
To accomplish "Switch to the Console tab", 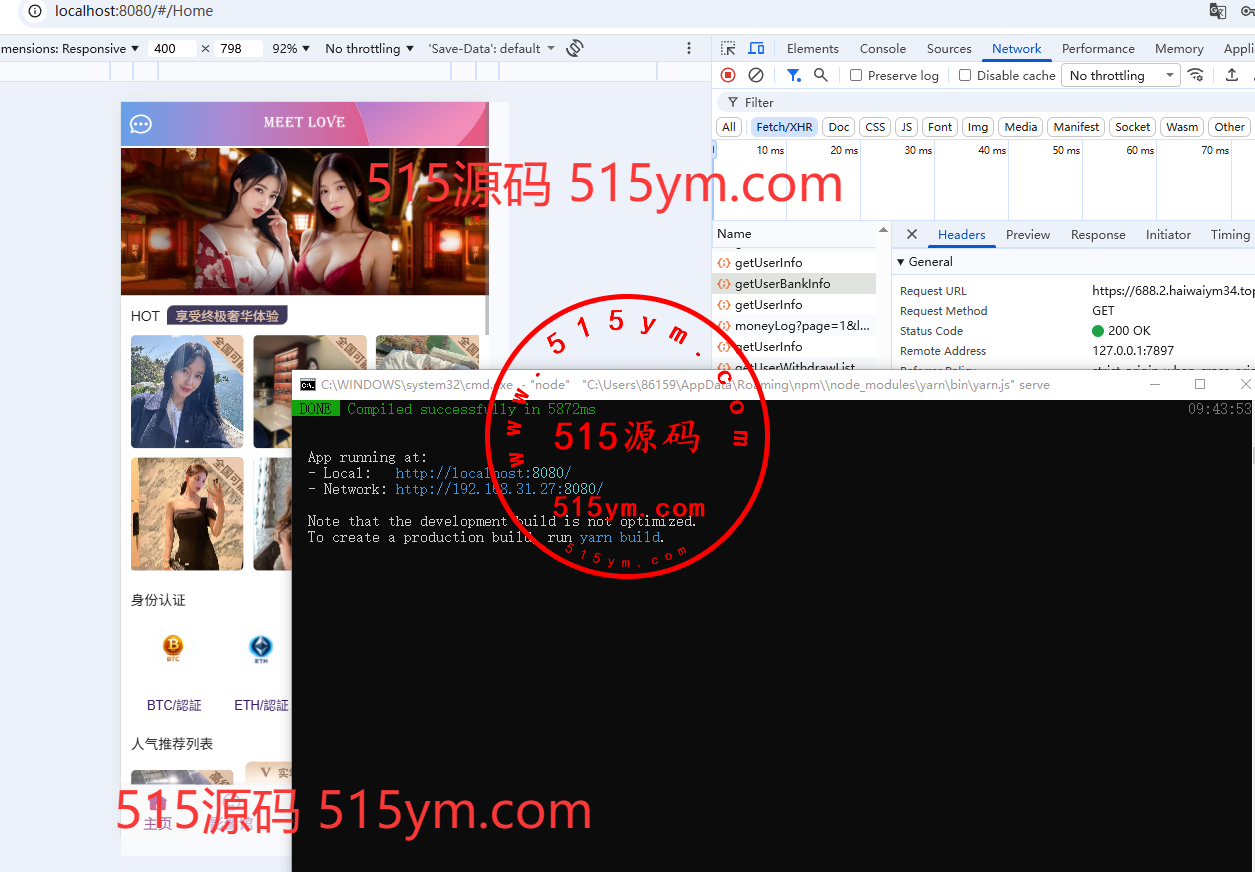I will pyautogui.click(x=882, y=48).
